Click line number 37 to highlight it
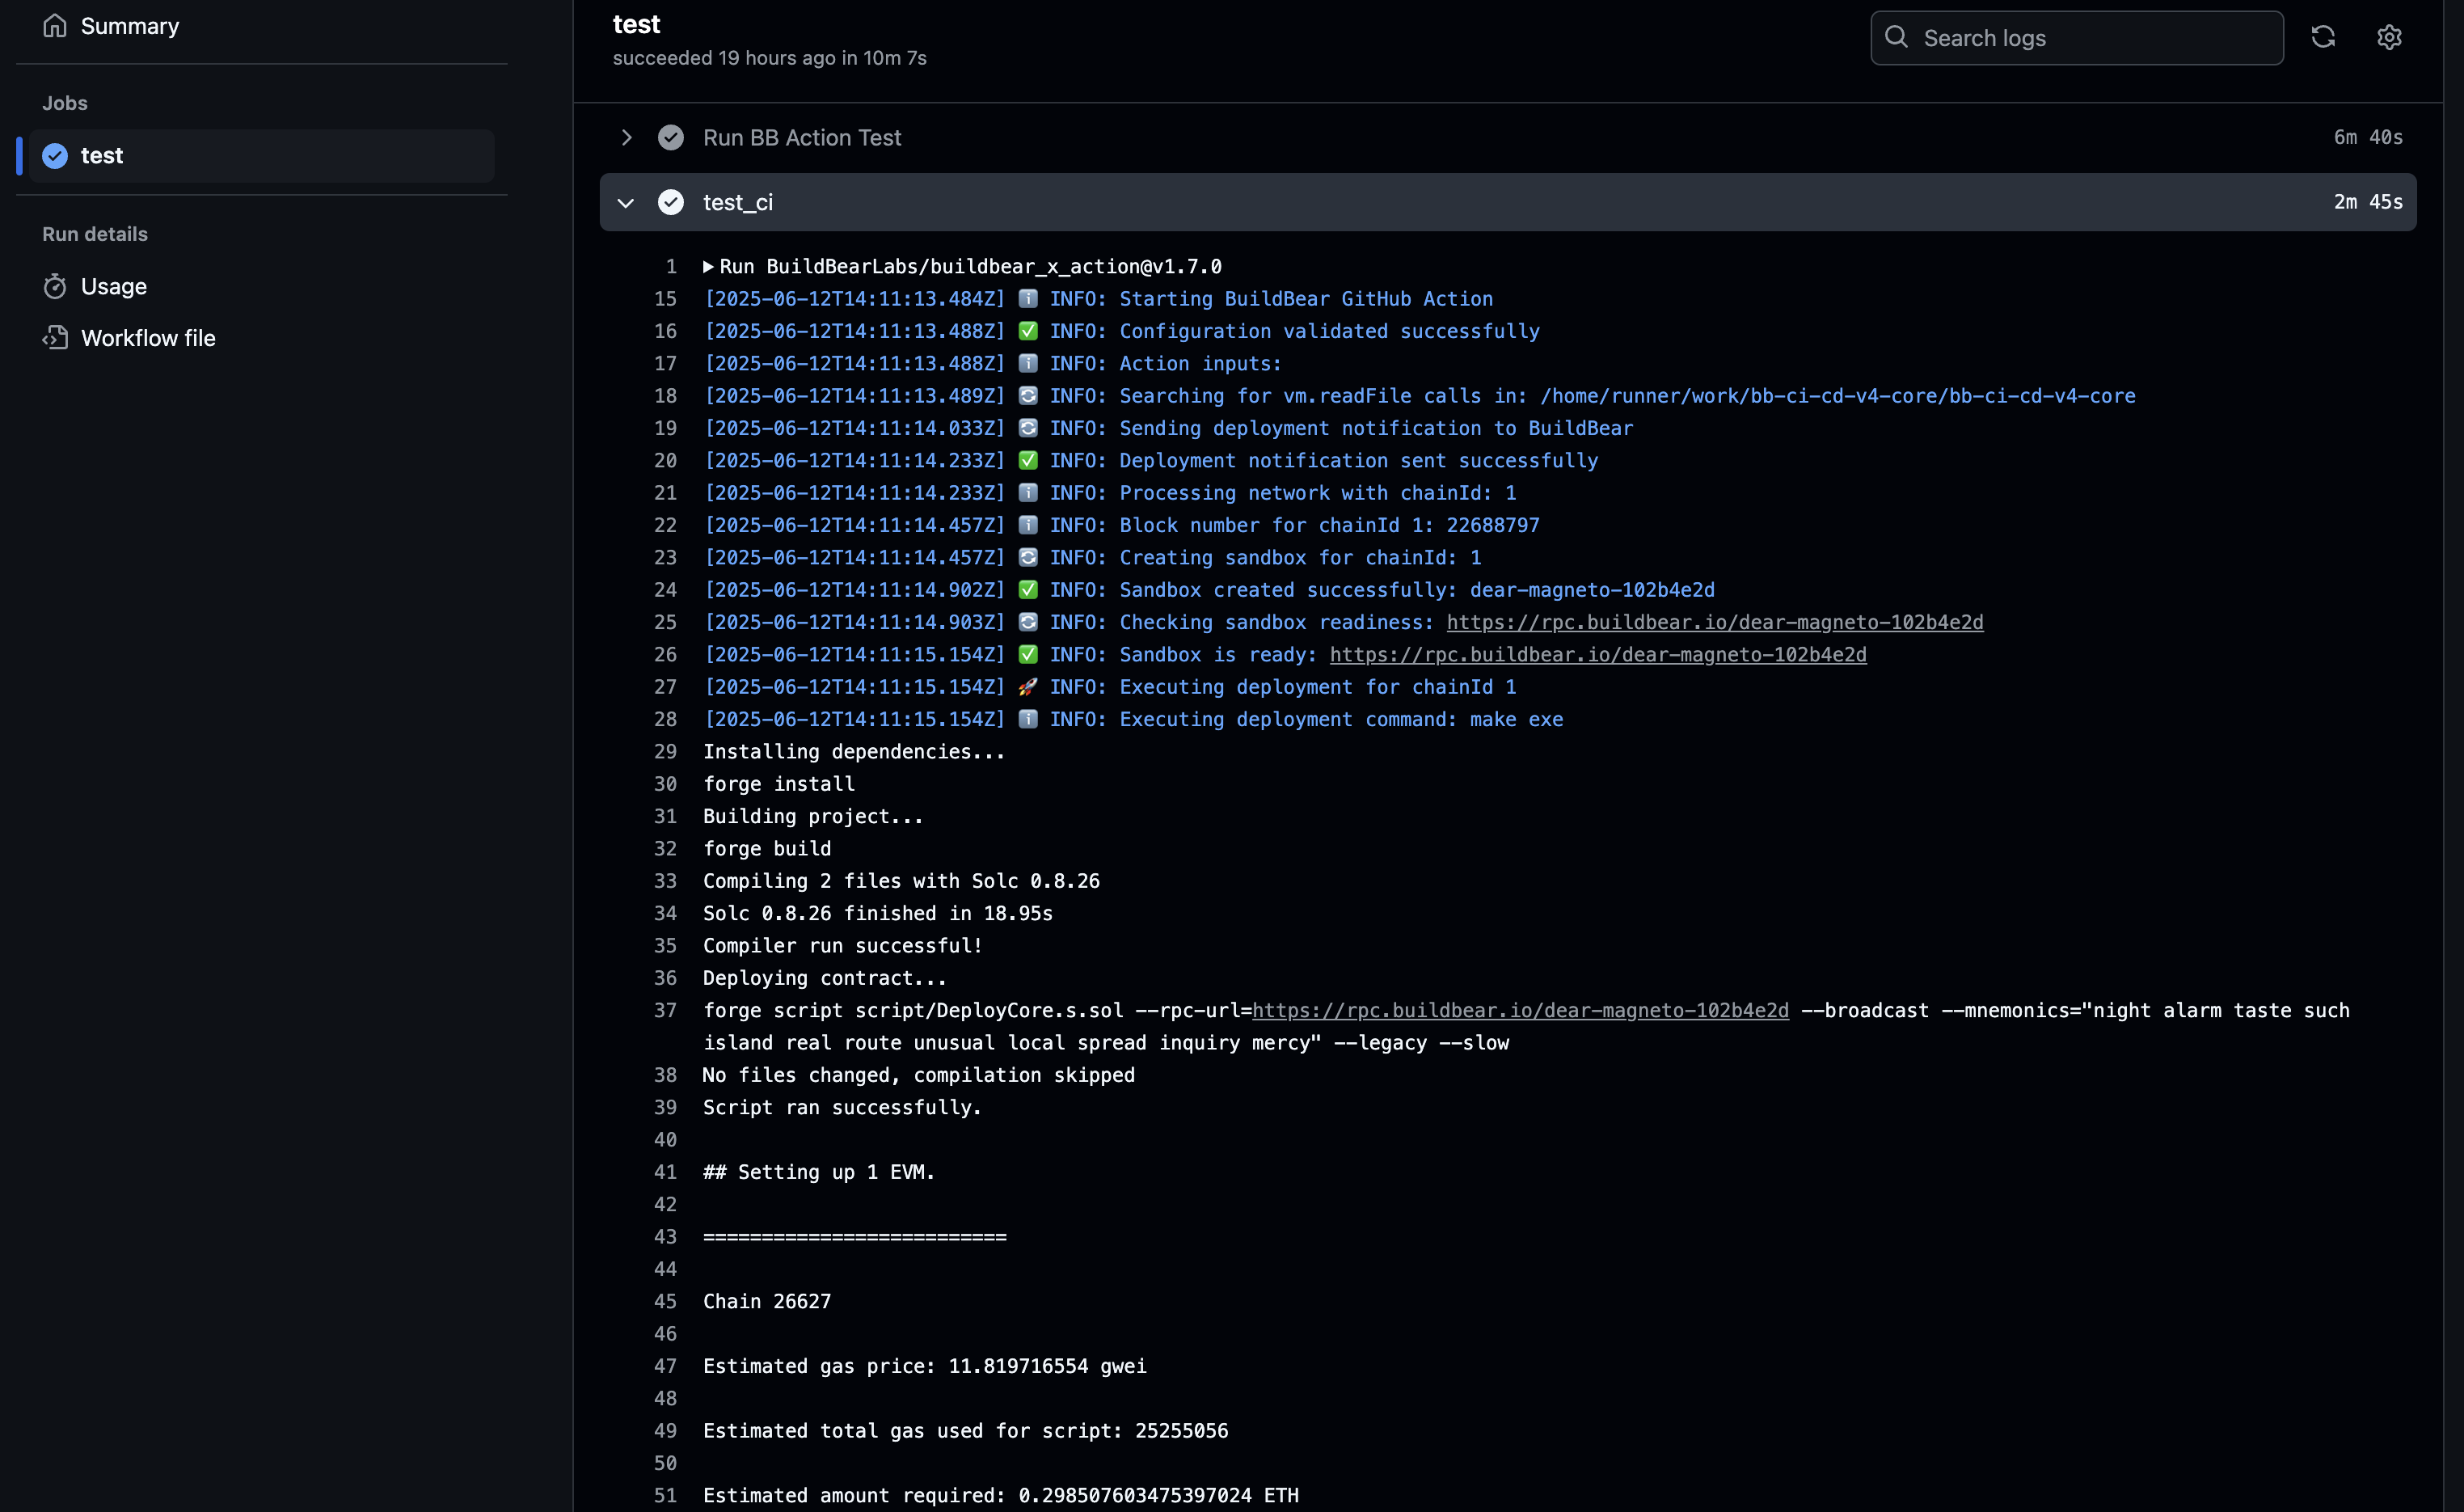 coord(665,1010)
